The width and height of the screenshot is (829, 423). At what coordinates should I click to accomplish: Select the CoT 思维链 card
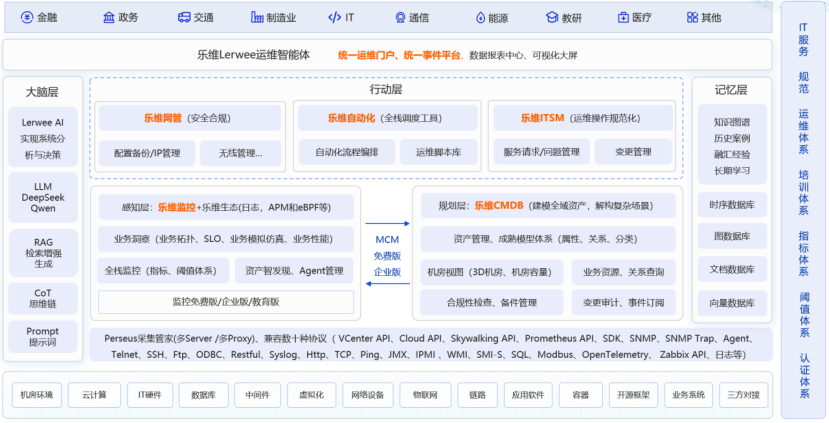point(43,299)
